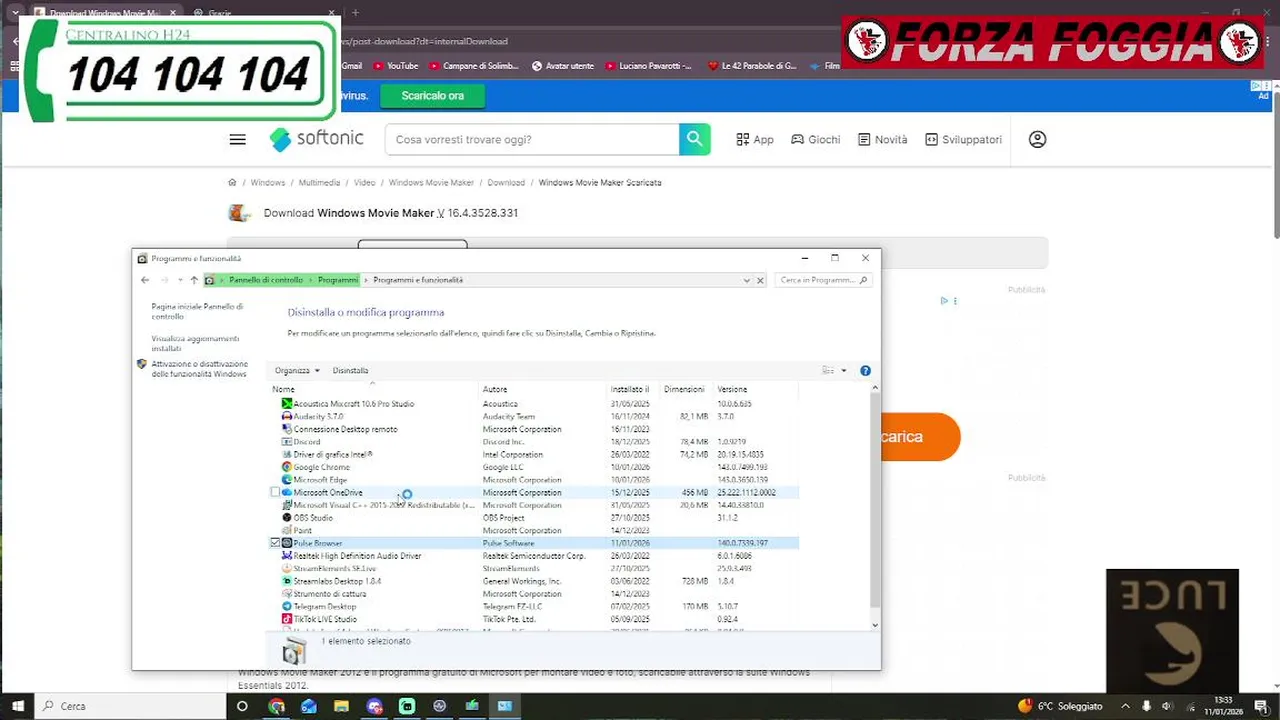The height and width of the screenshot is (720, 1280).
Task: Sort list by the Dimensioni column
Action: point(684,389)
